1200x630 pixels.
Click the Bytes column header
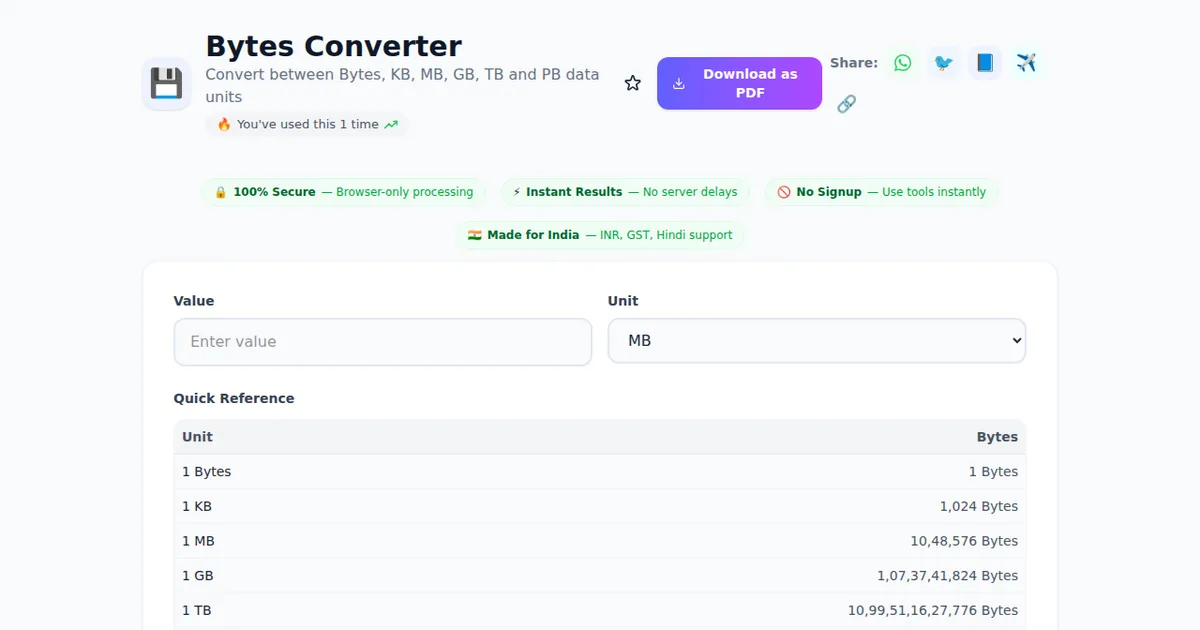click(996, 437)
